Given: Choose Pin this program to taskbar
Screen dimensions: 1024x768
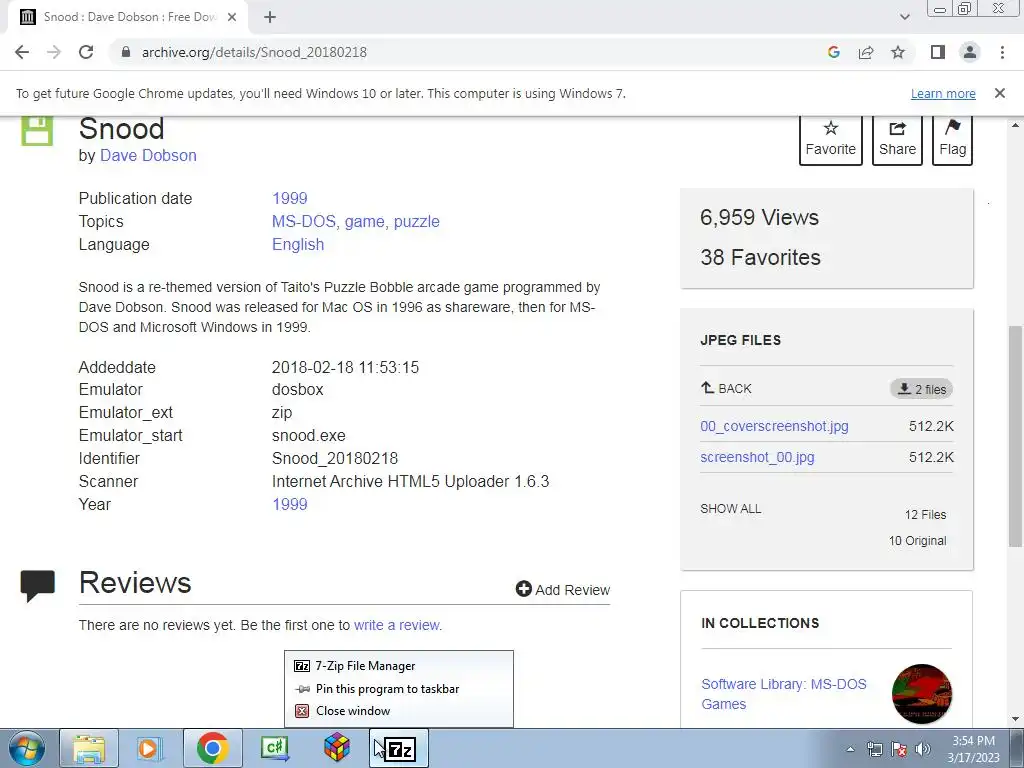Looking at the screenshot, I should [399, 688].
